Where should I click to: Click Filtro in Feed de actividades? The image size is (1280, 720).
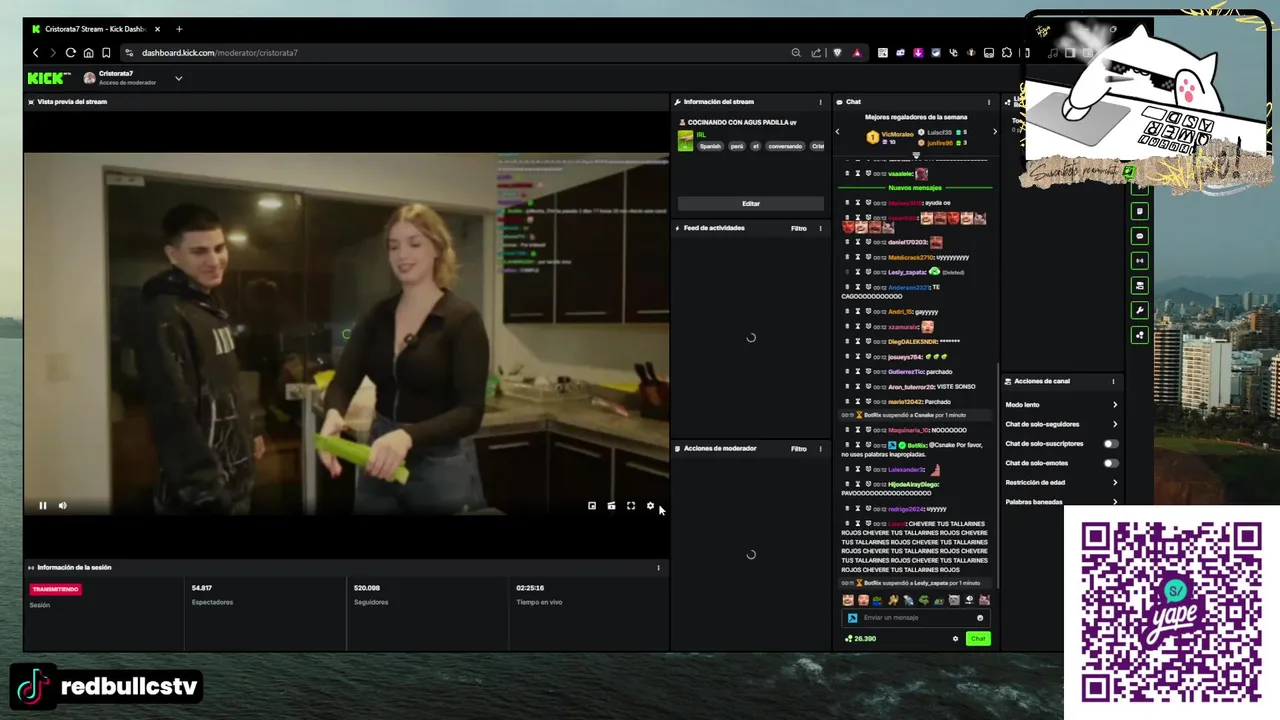pyautogui.click(x=798, y=228)
